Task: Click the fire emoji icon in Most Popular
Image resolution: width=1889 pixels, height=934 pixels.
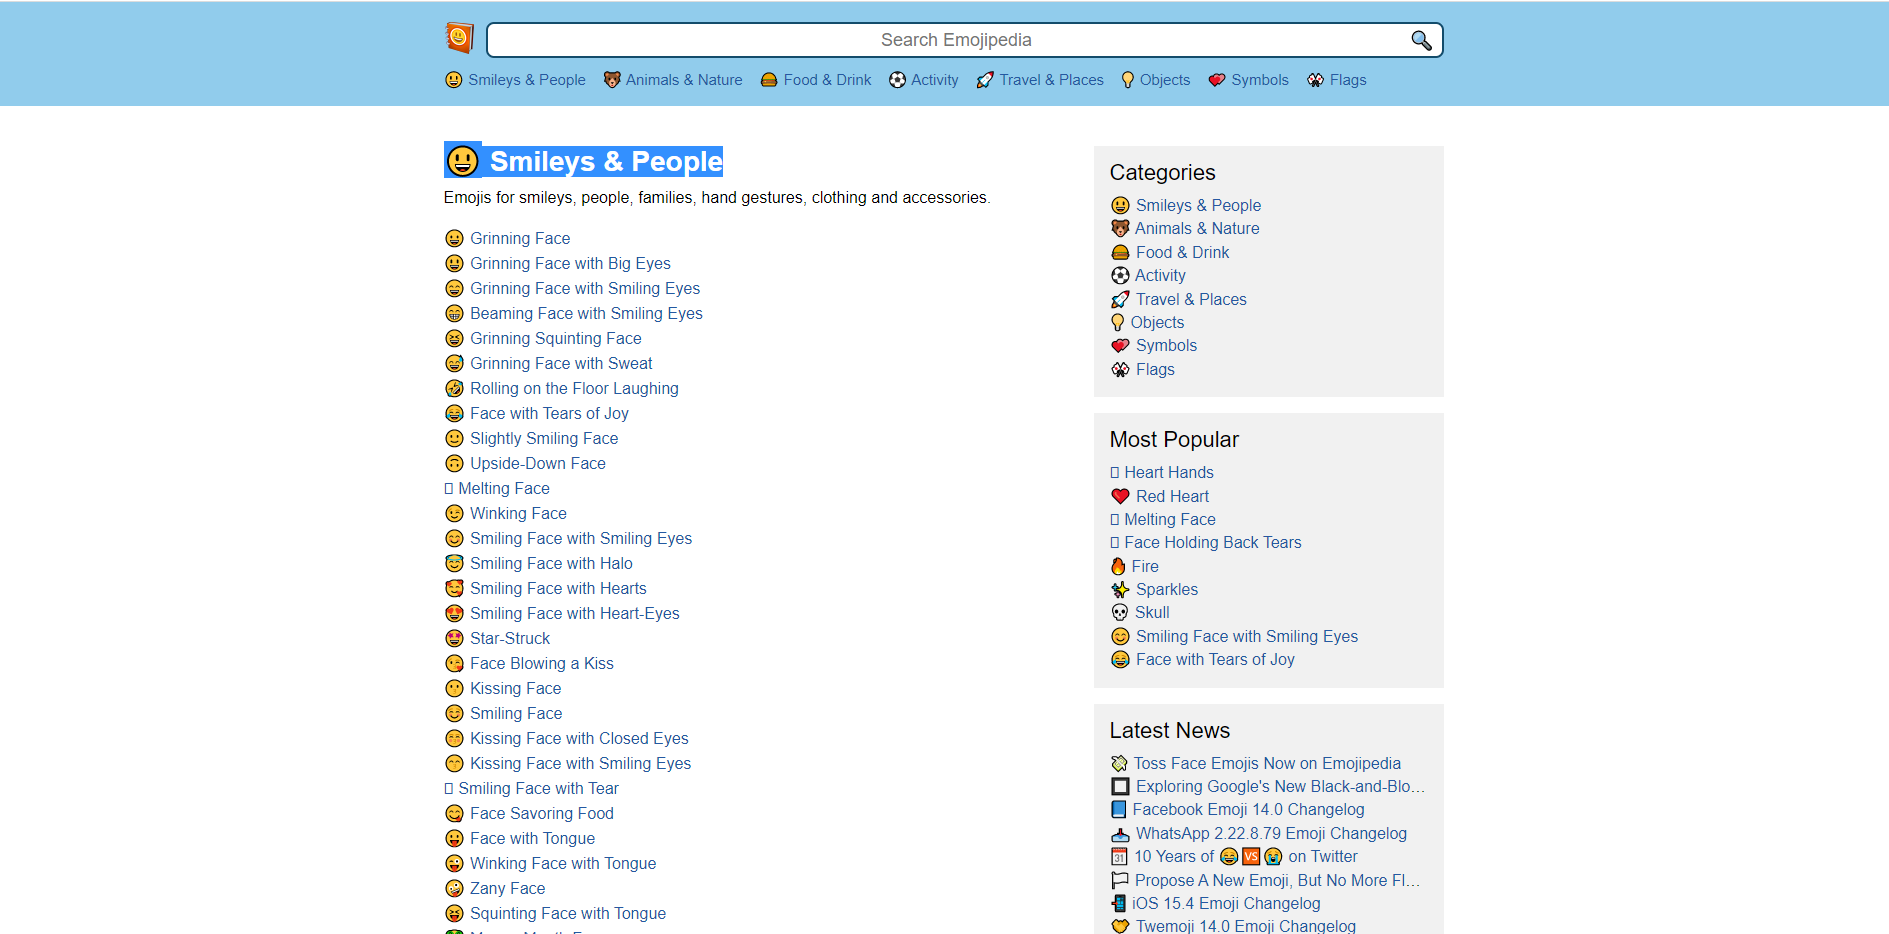Action: coord(1118,566)
